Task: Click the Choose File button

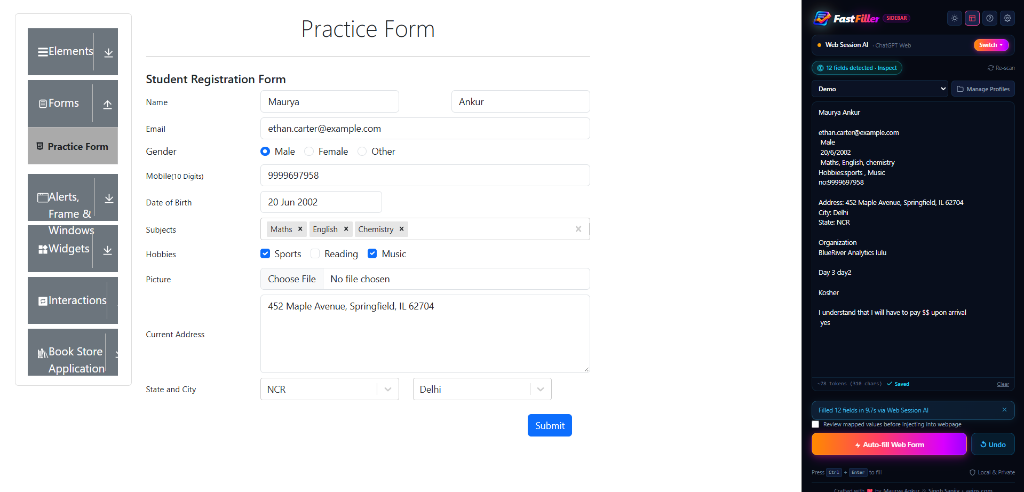Action: [292, 279]
